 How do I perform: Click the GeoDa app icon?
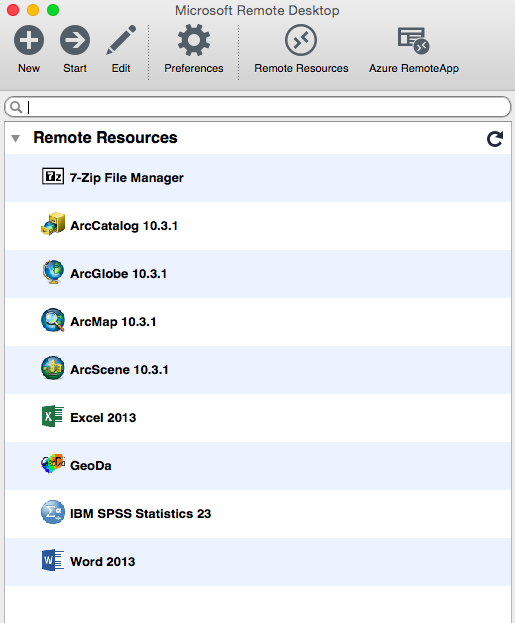pos(53,464)
